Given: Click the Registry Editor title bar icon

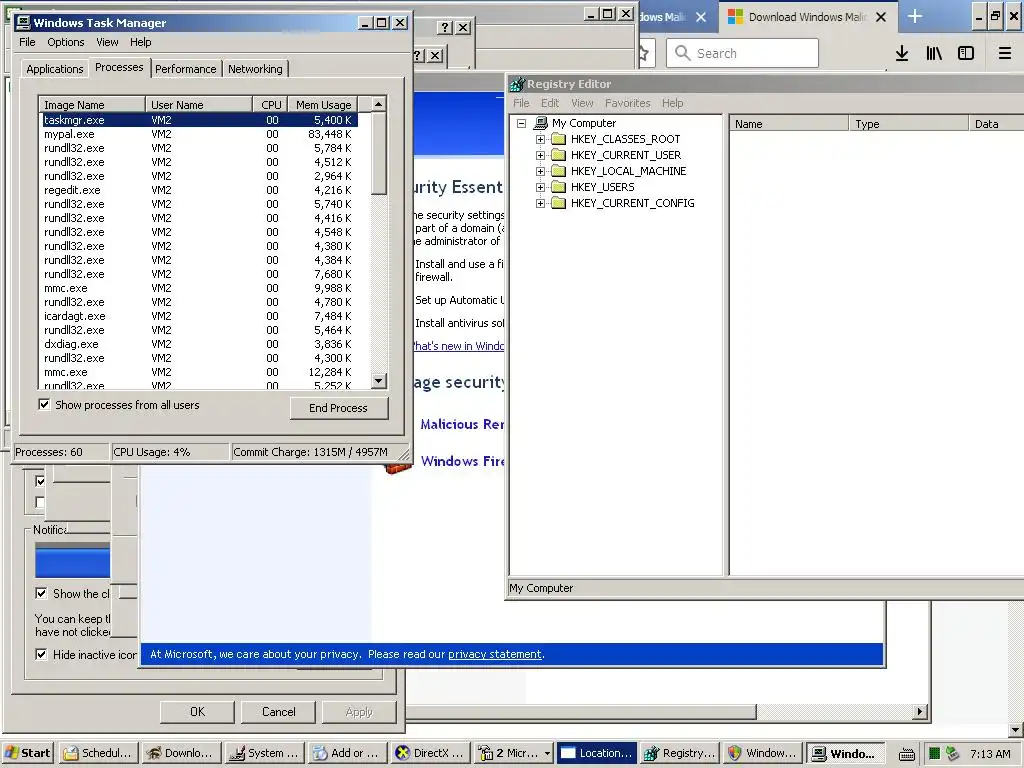Looking at the screenshot, I should pyautogui.click(x=517, y=84).
